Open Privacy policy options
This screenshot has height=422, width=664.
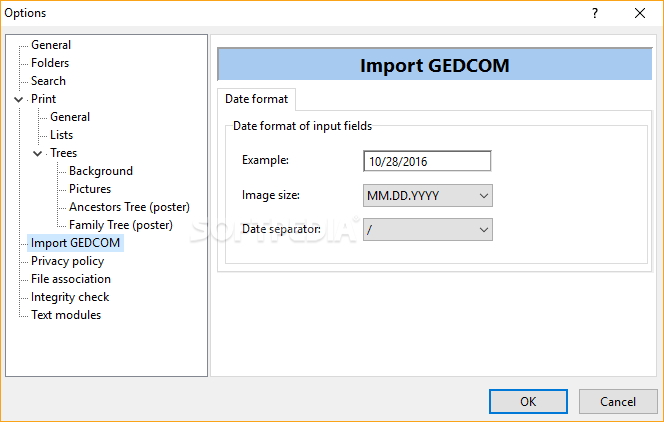pyautogui.click(x=67, y=261)
